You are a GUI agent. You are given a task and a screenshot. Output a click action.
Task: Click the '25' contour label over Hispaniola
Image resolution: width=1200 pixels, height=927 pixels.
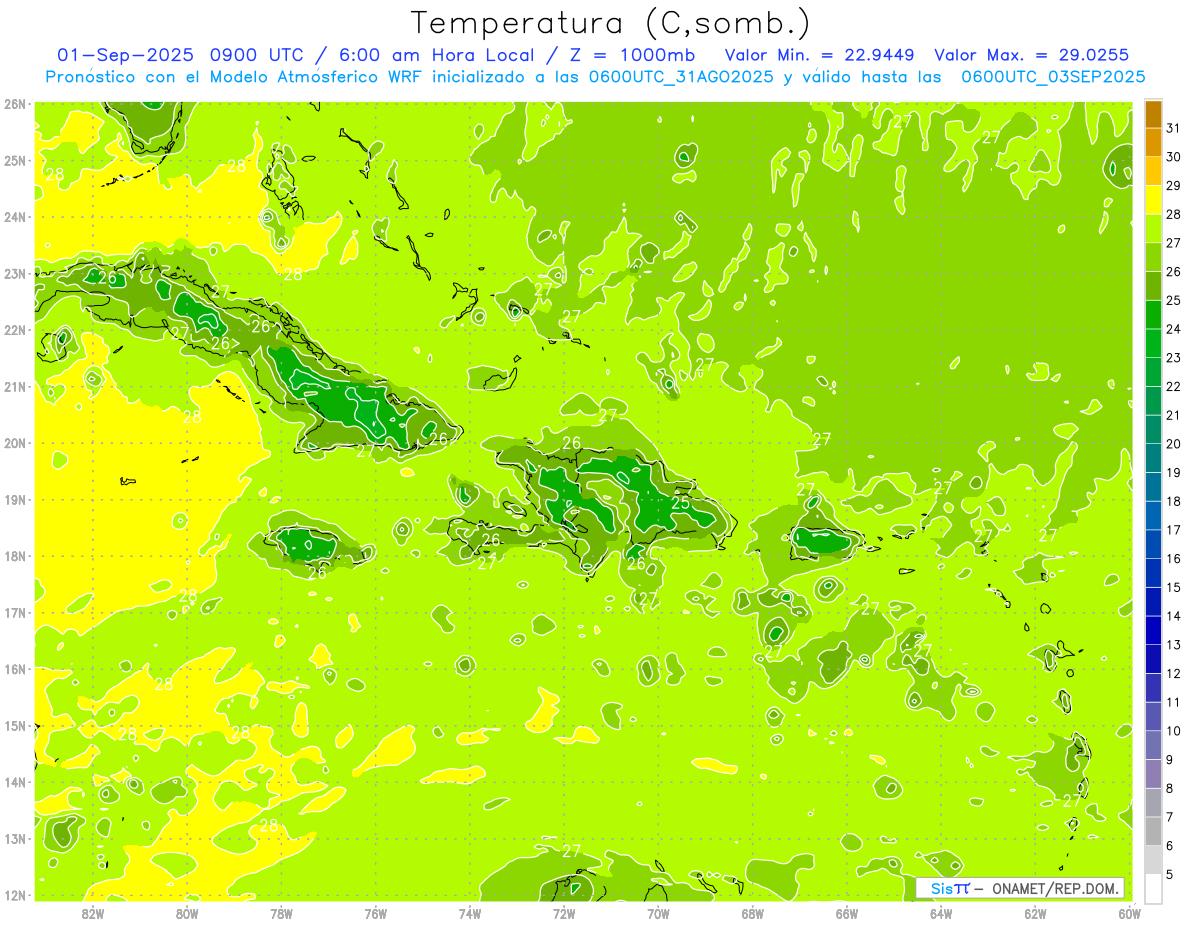coord(680,504)
